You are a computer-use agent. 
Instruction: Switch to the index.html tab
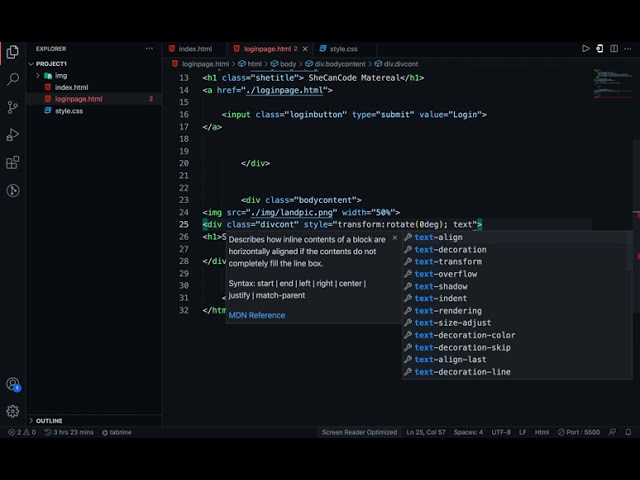[195, 49]
